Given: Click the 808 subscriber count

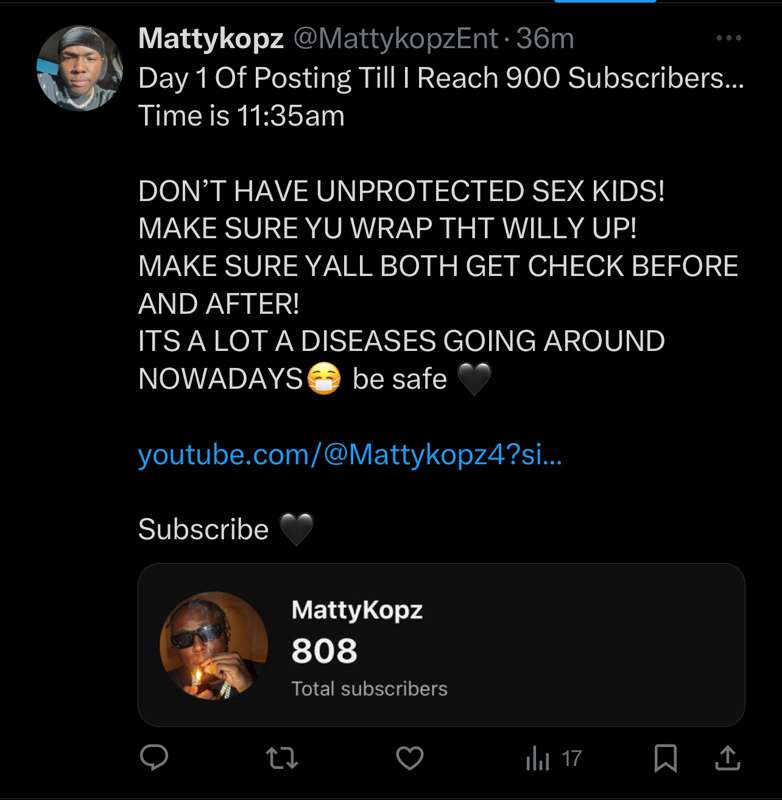Looking at the screenshot, I should (x=324, y=651).
